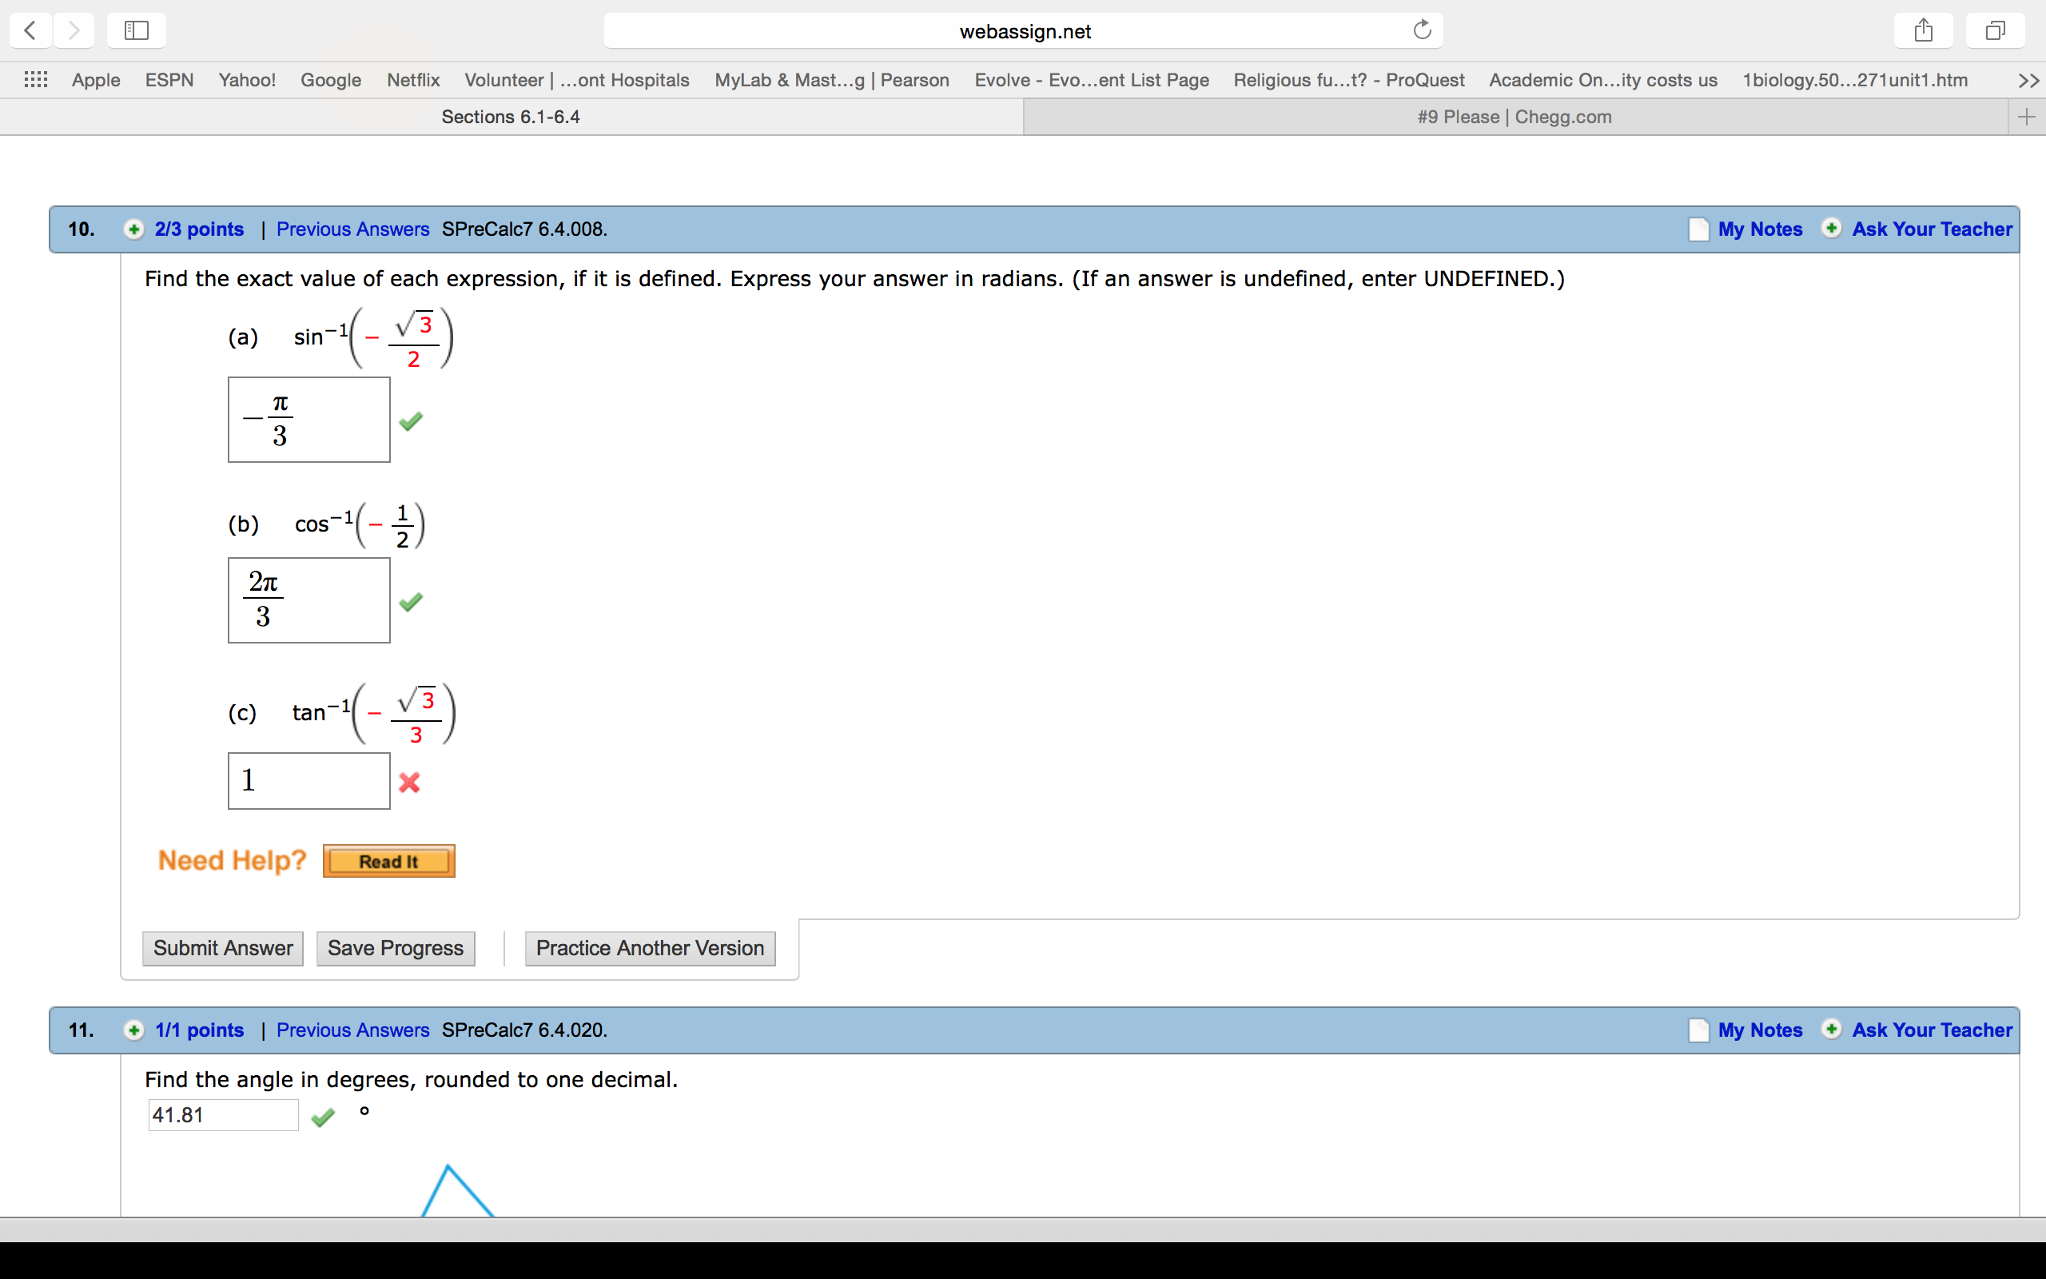Open My Notes for question 10
Viewport: 2046px width, 1279px height.
point(1759,229)
